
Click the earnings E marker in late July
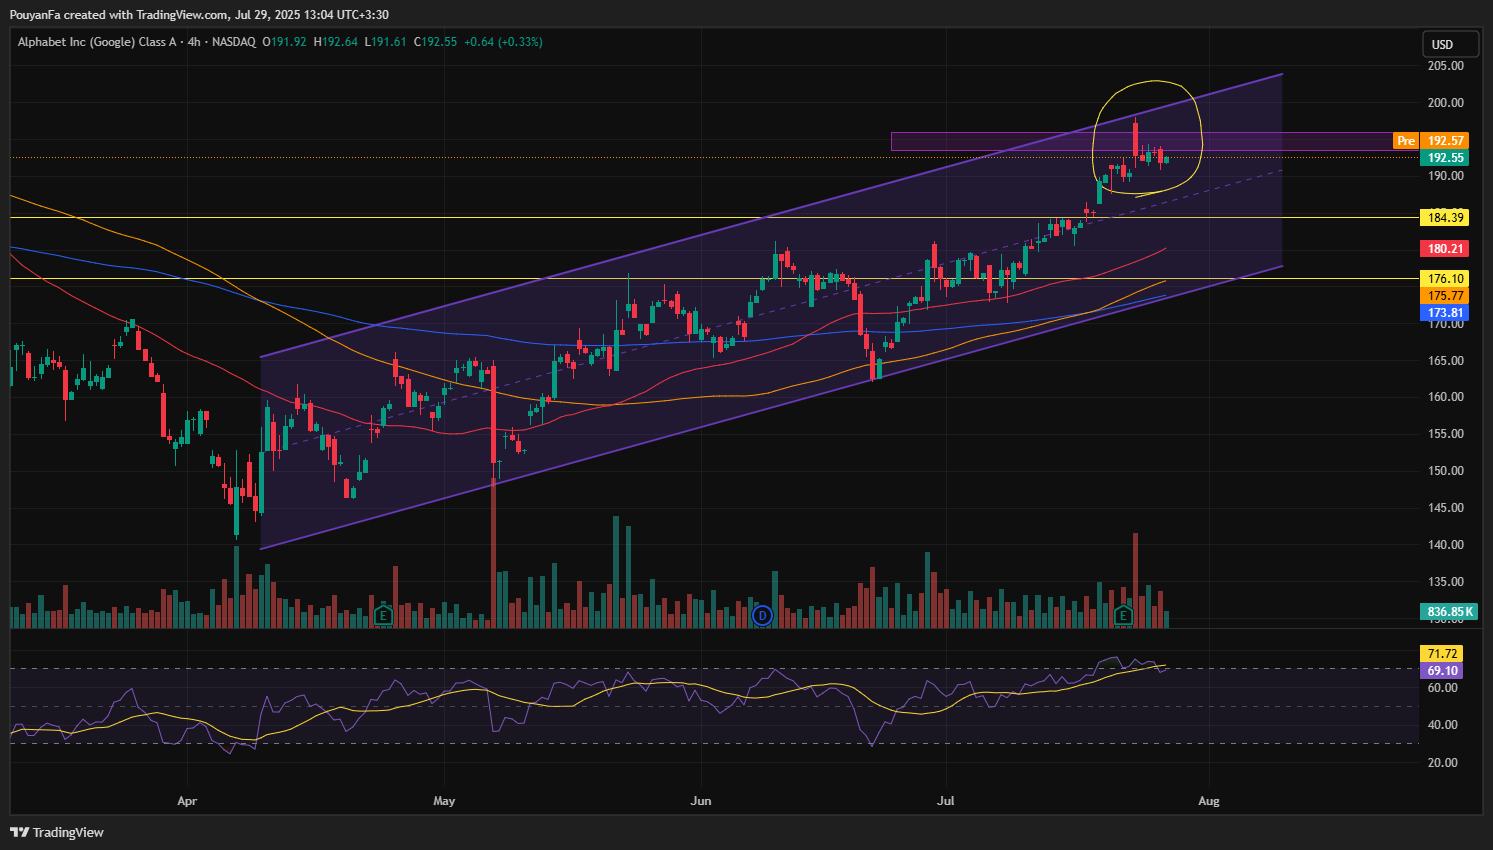(x=1123, y=615)
